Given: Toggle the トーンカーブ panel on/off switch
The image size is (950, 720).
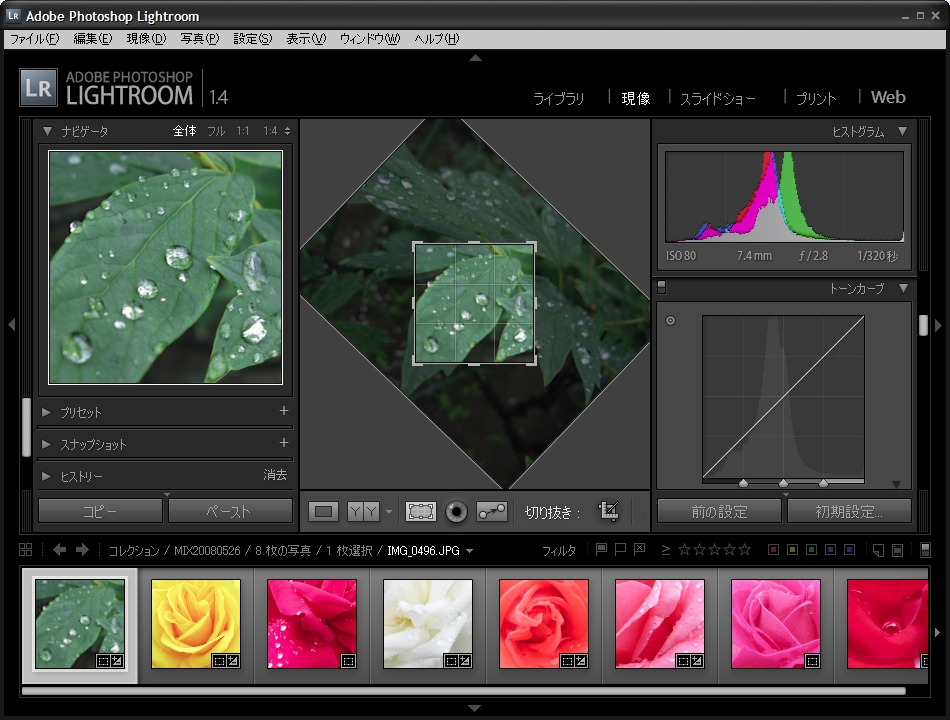Looking at the screenshot, I should (x=662, y=289).
